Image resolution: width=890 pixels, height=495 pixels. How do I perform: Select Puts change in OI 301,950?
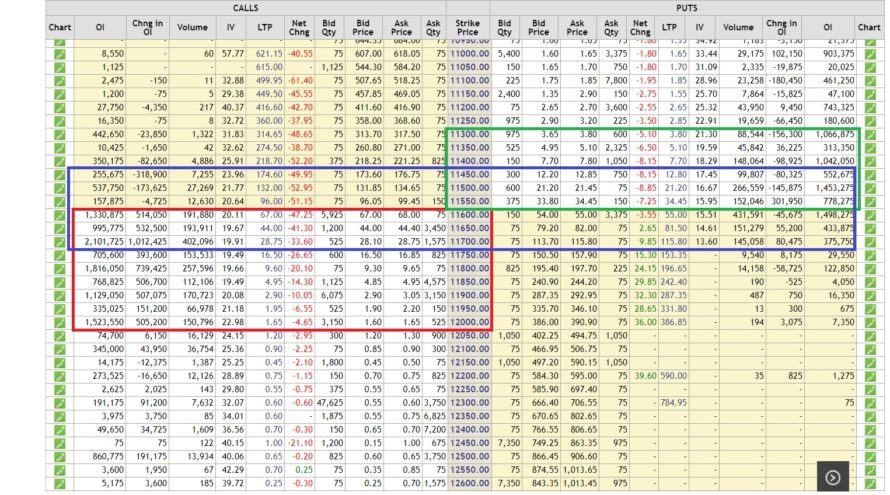pos(787,202)
